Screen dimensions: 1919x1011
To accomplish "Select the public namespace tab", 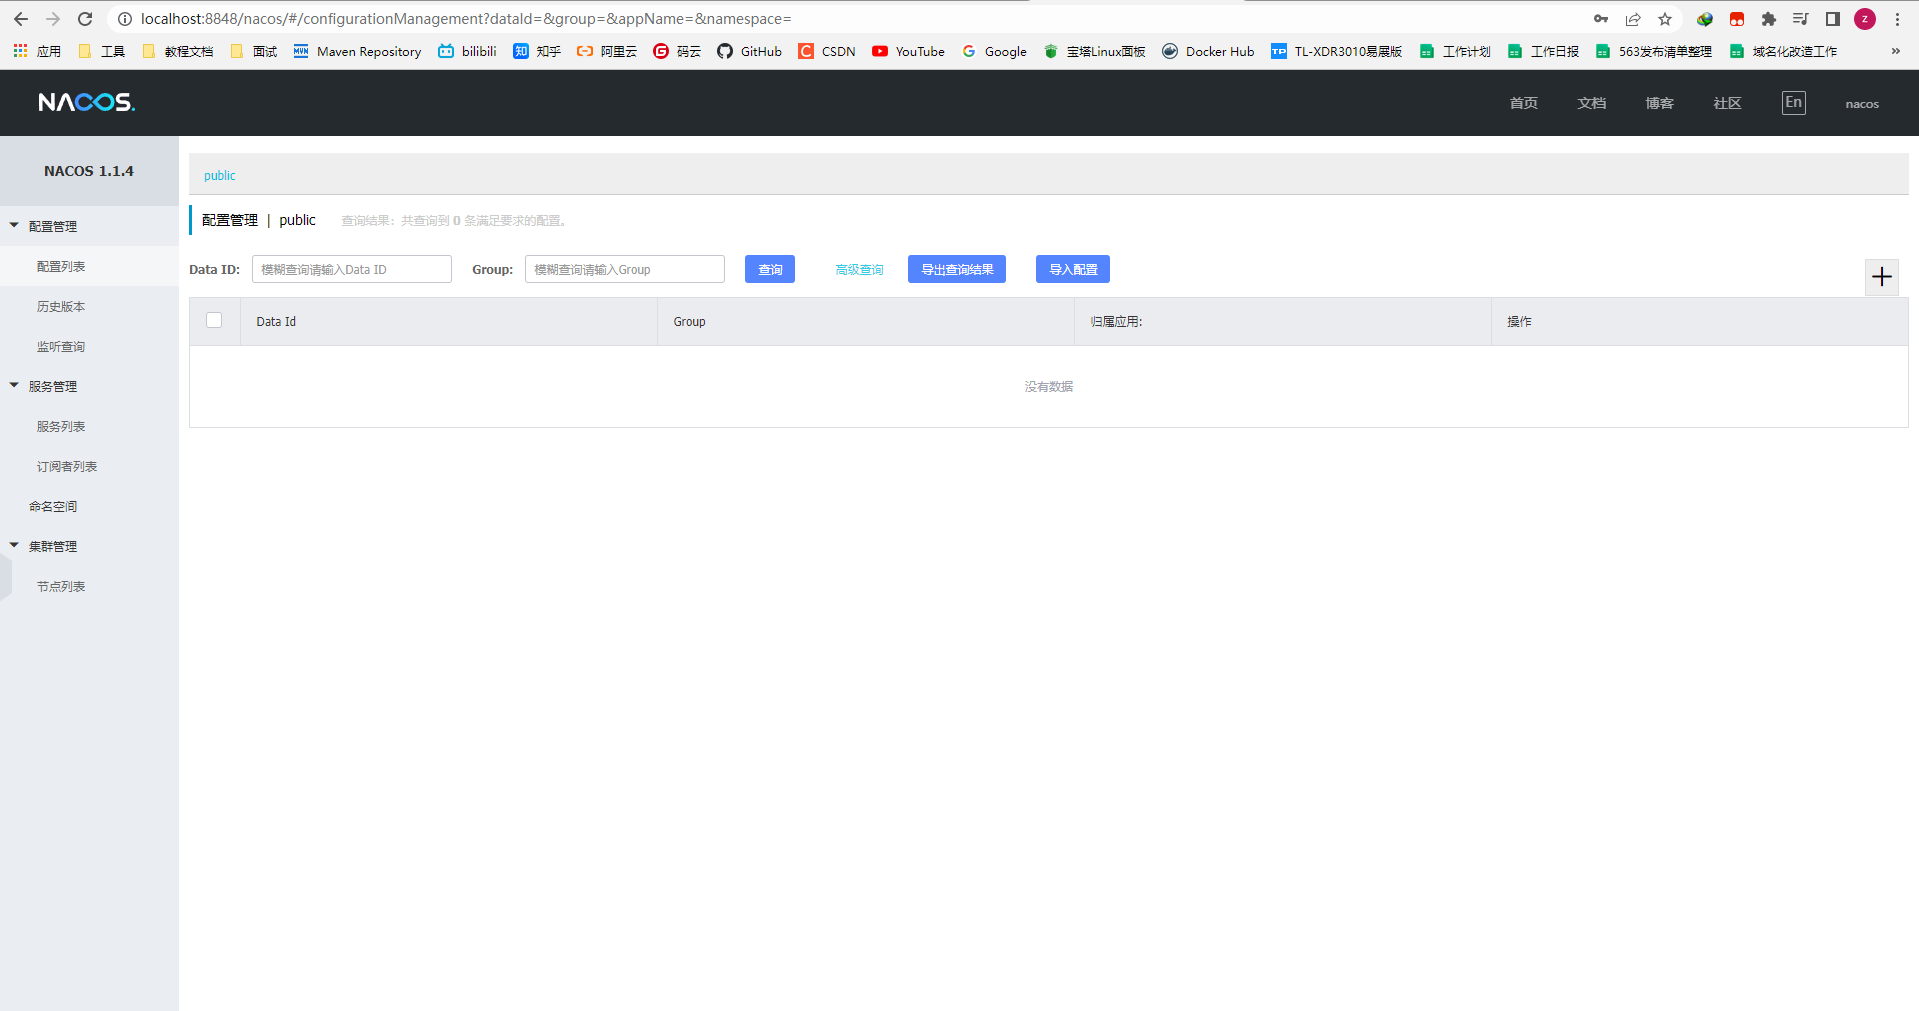I will pos(220,175).
